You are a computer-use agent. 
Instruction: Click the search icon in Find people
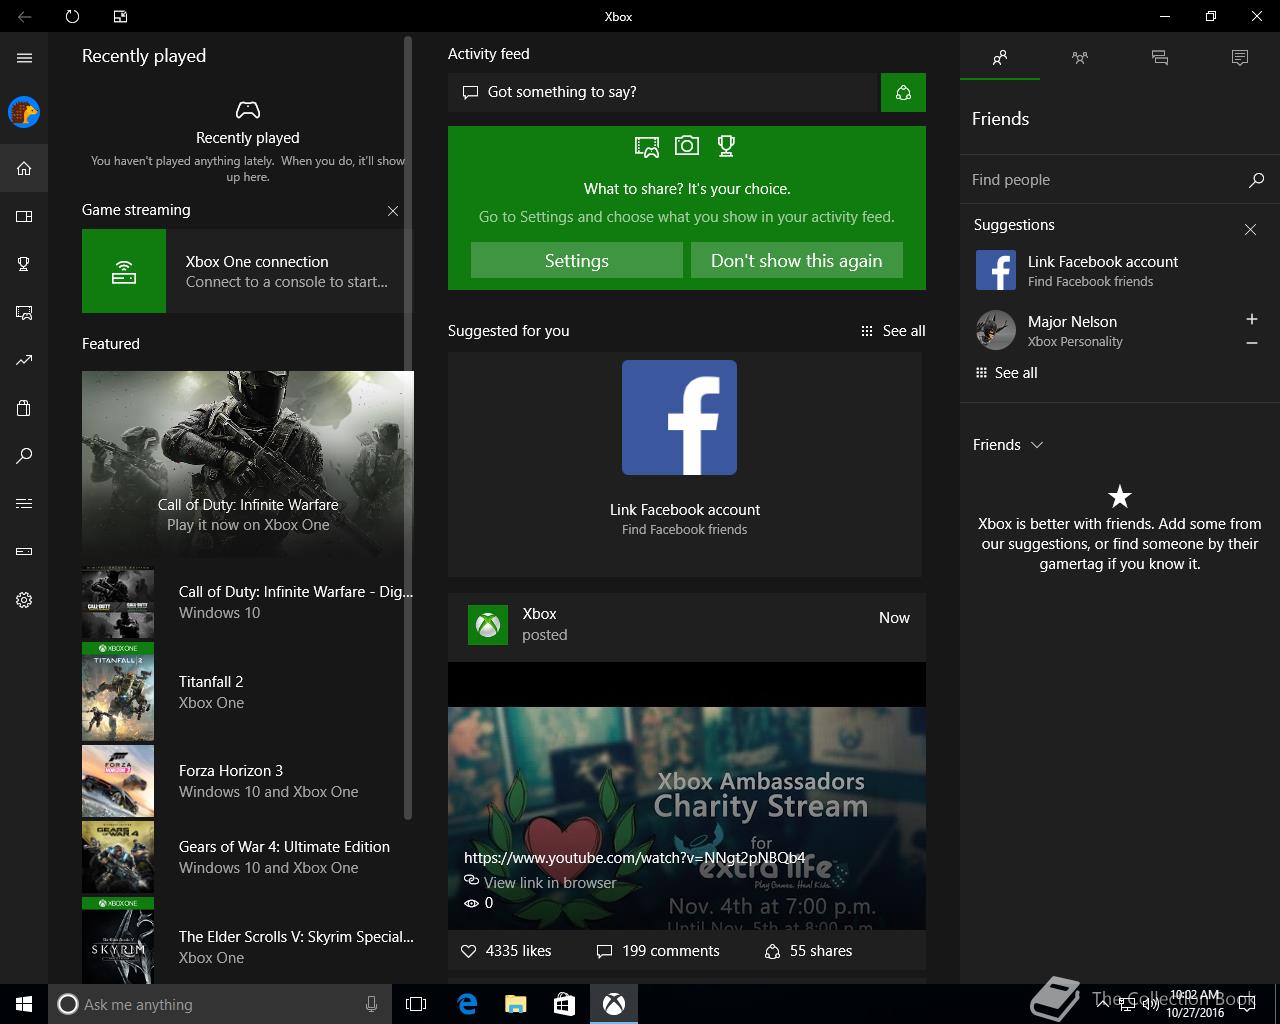[x=1256, y=180]
